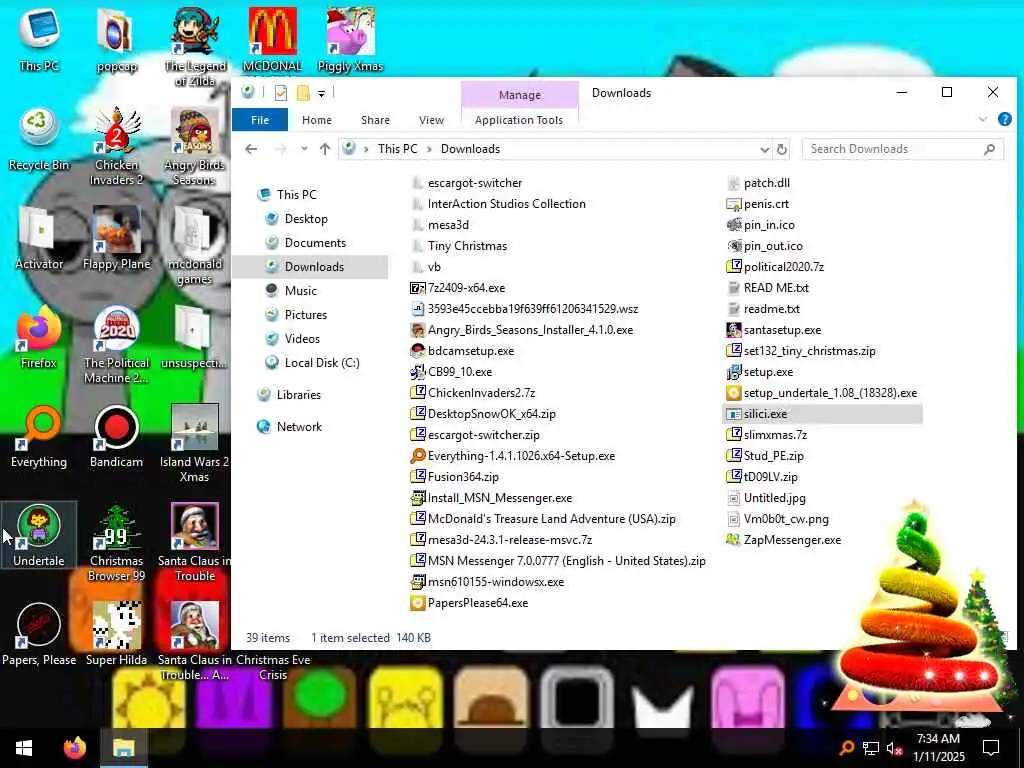Switch to the Share ribbon tab
The image size is (1024, 768).
tap(375, 120)
